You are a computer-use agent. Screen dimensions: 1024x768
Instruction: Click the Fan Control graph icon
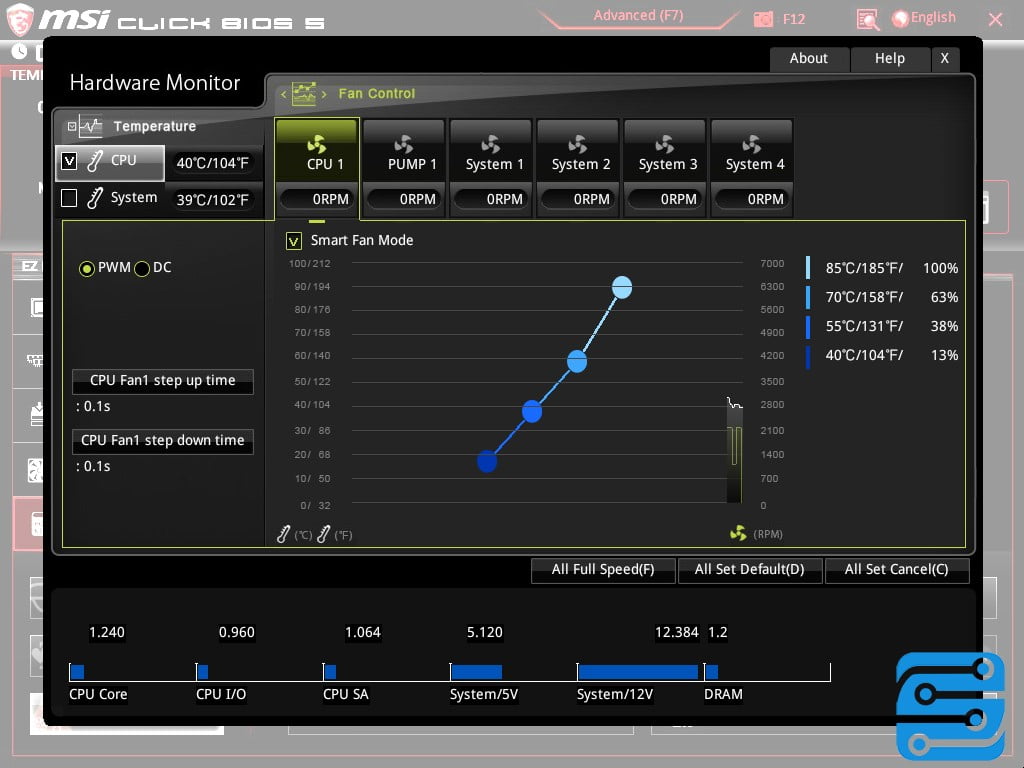pos(304,94)
